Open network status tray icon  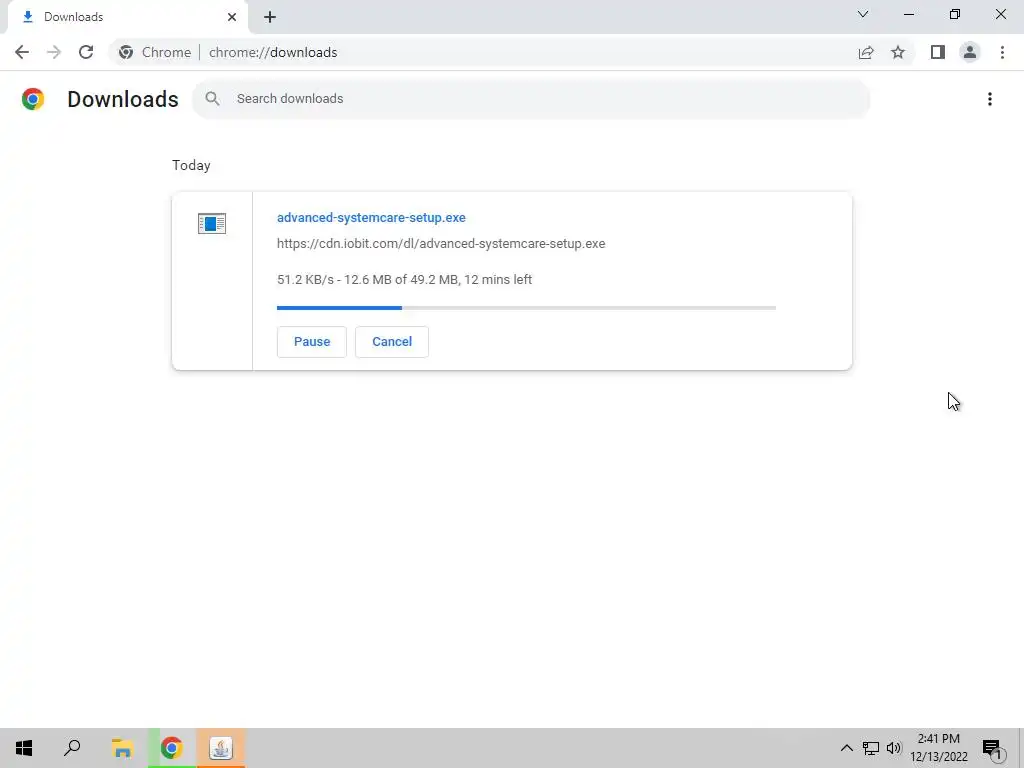coord(871,748)
